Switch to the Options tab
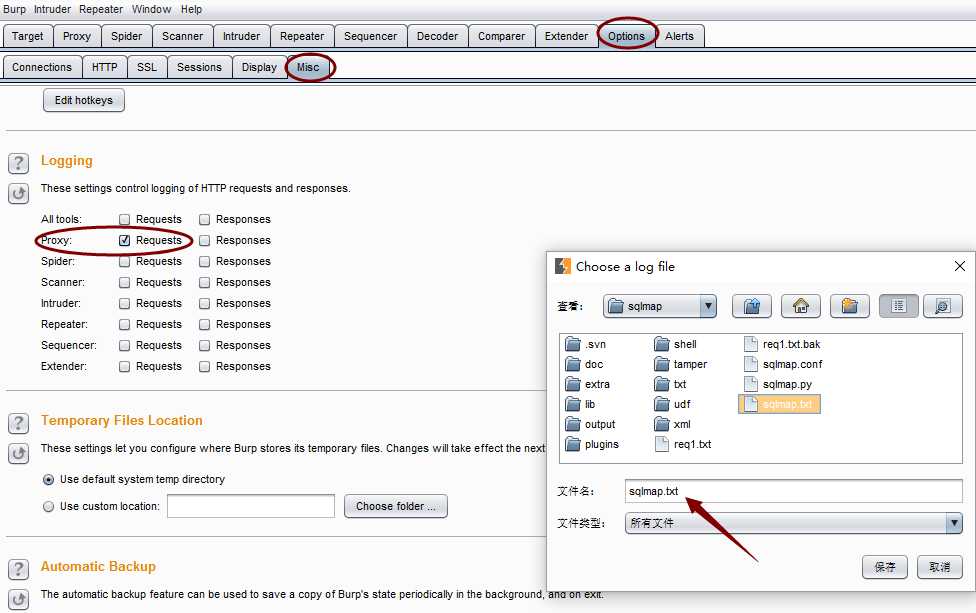The height and width of the screenshot is (613, 976). [x=626, y=36]
